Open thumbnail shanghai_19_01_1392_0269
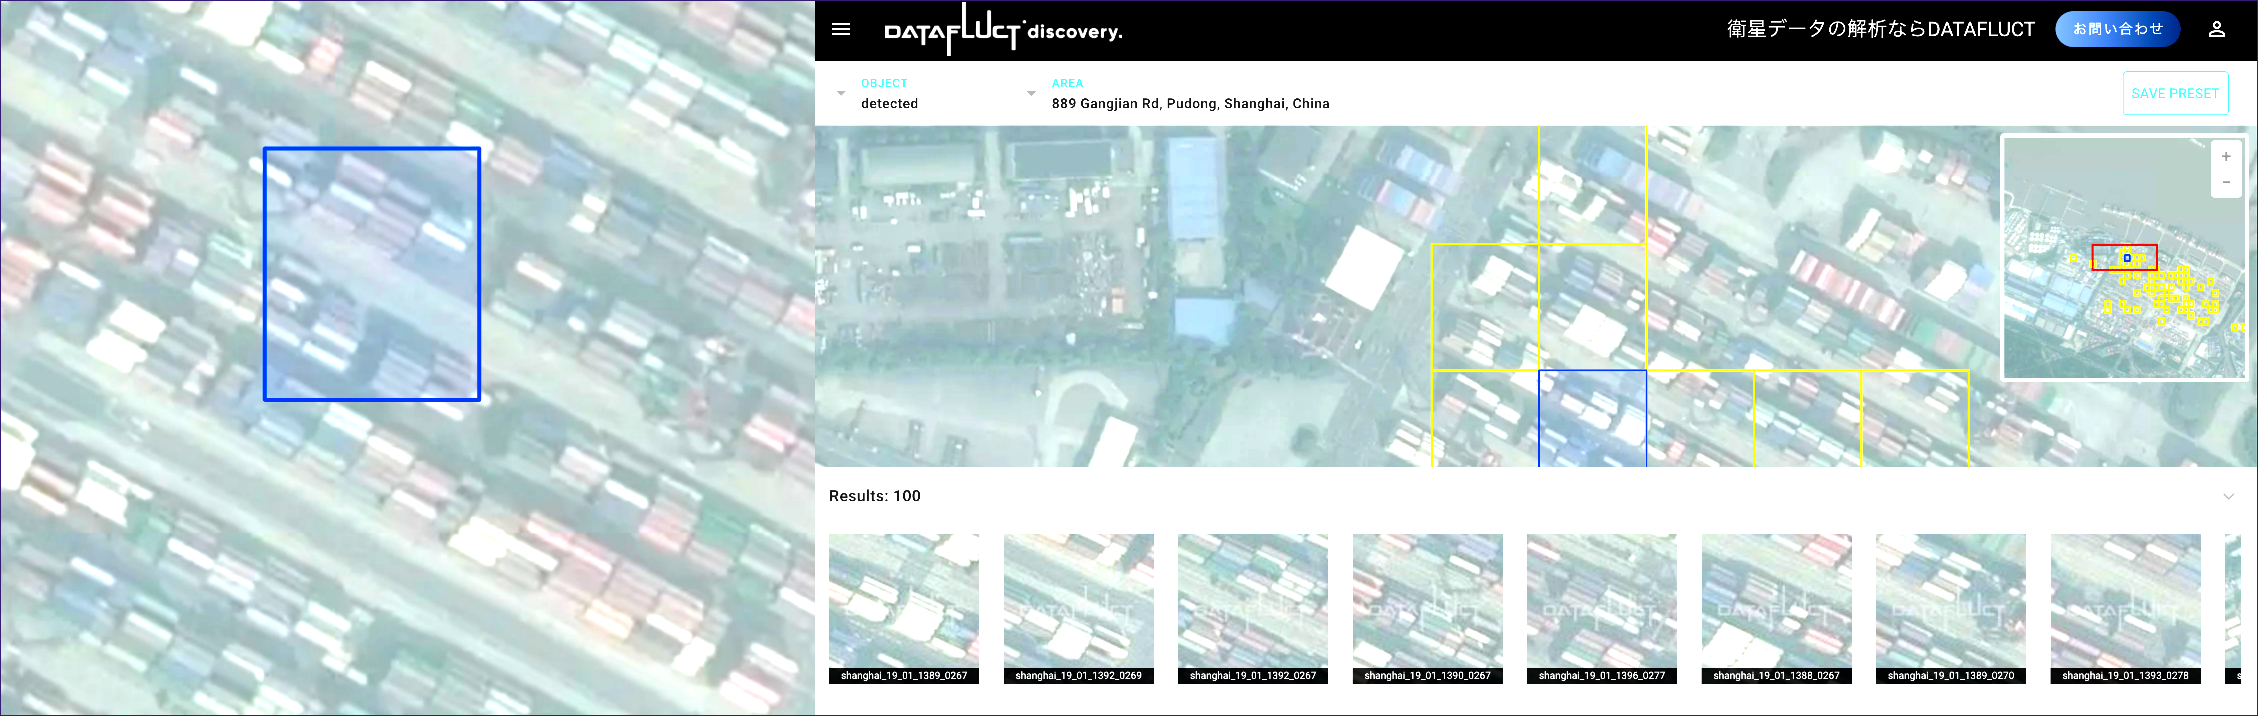This screenshot has width=2258, height=716. 1078,608
